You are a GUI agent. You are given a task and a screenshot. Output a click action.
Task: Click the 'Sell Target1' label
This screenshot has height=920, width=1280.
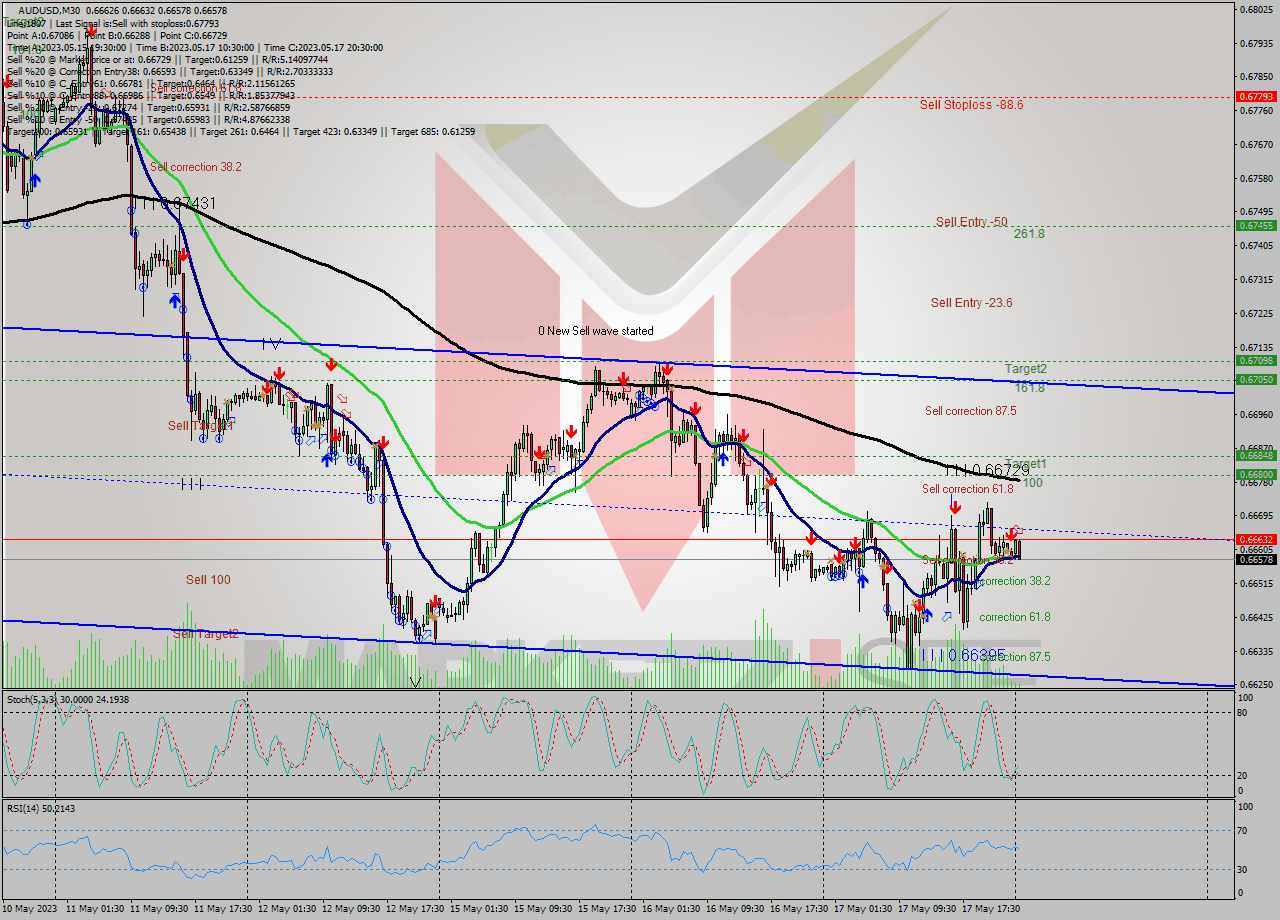point(200,426)
